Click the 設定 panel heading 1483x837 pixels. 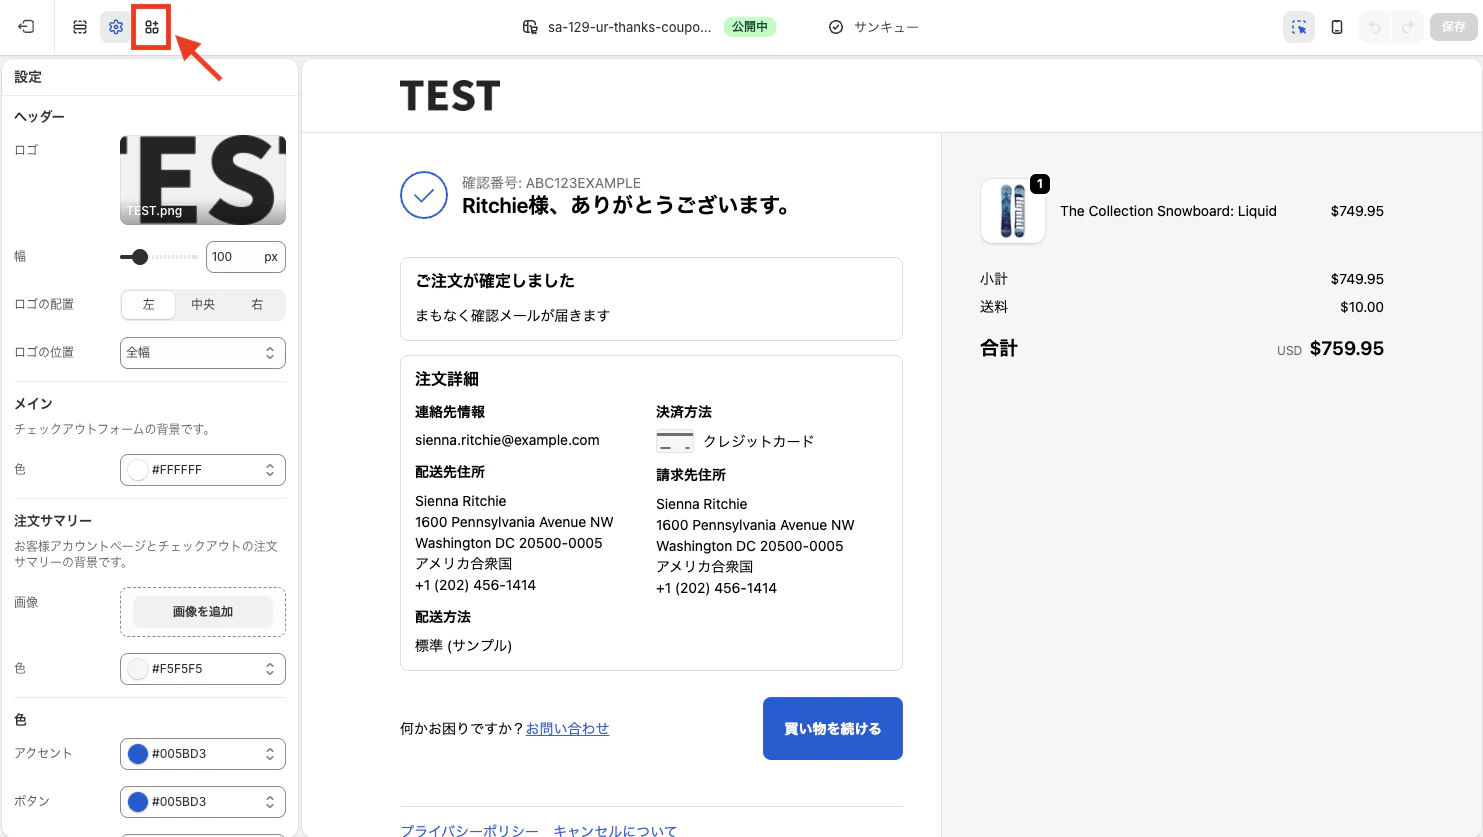tap(28, 77)
